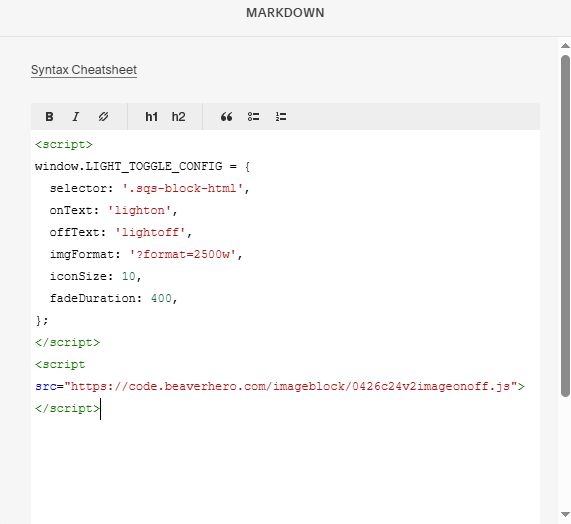Toggle bold formatting with B icon
Image resolution: width=571 pixels, height=524 pixels.
click(49, 117)
